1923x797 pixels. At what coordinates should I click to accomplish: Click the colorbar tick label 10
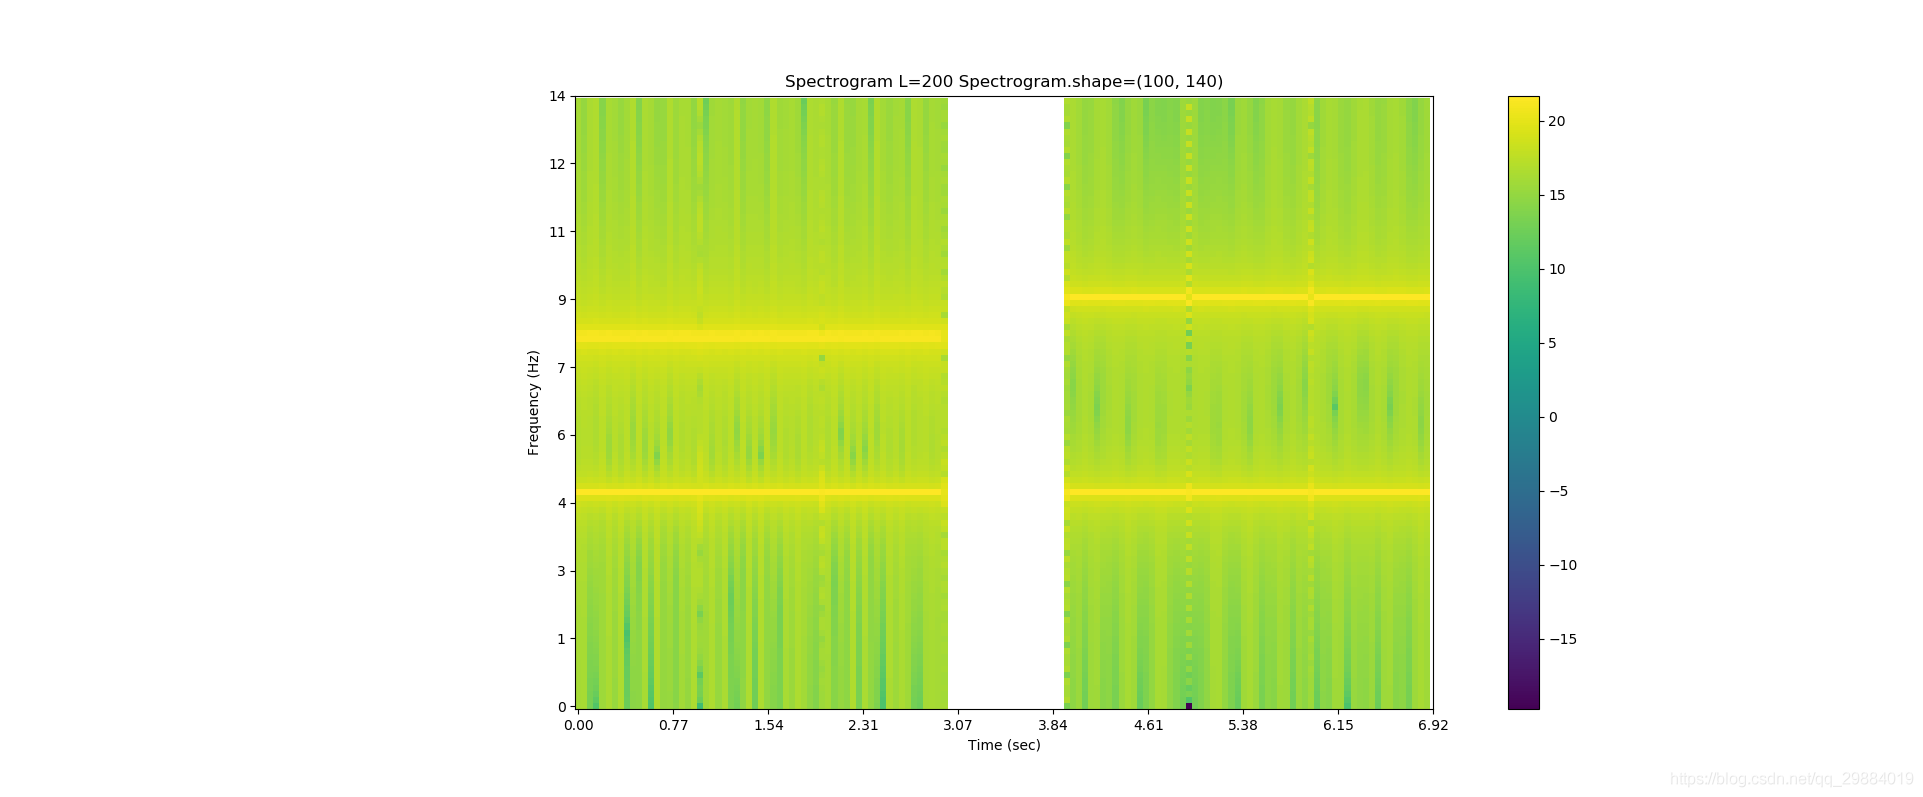click(1557, 269)
